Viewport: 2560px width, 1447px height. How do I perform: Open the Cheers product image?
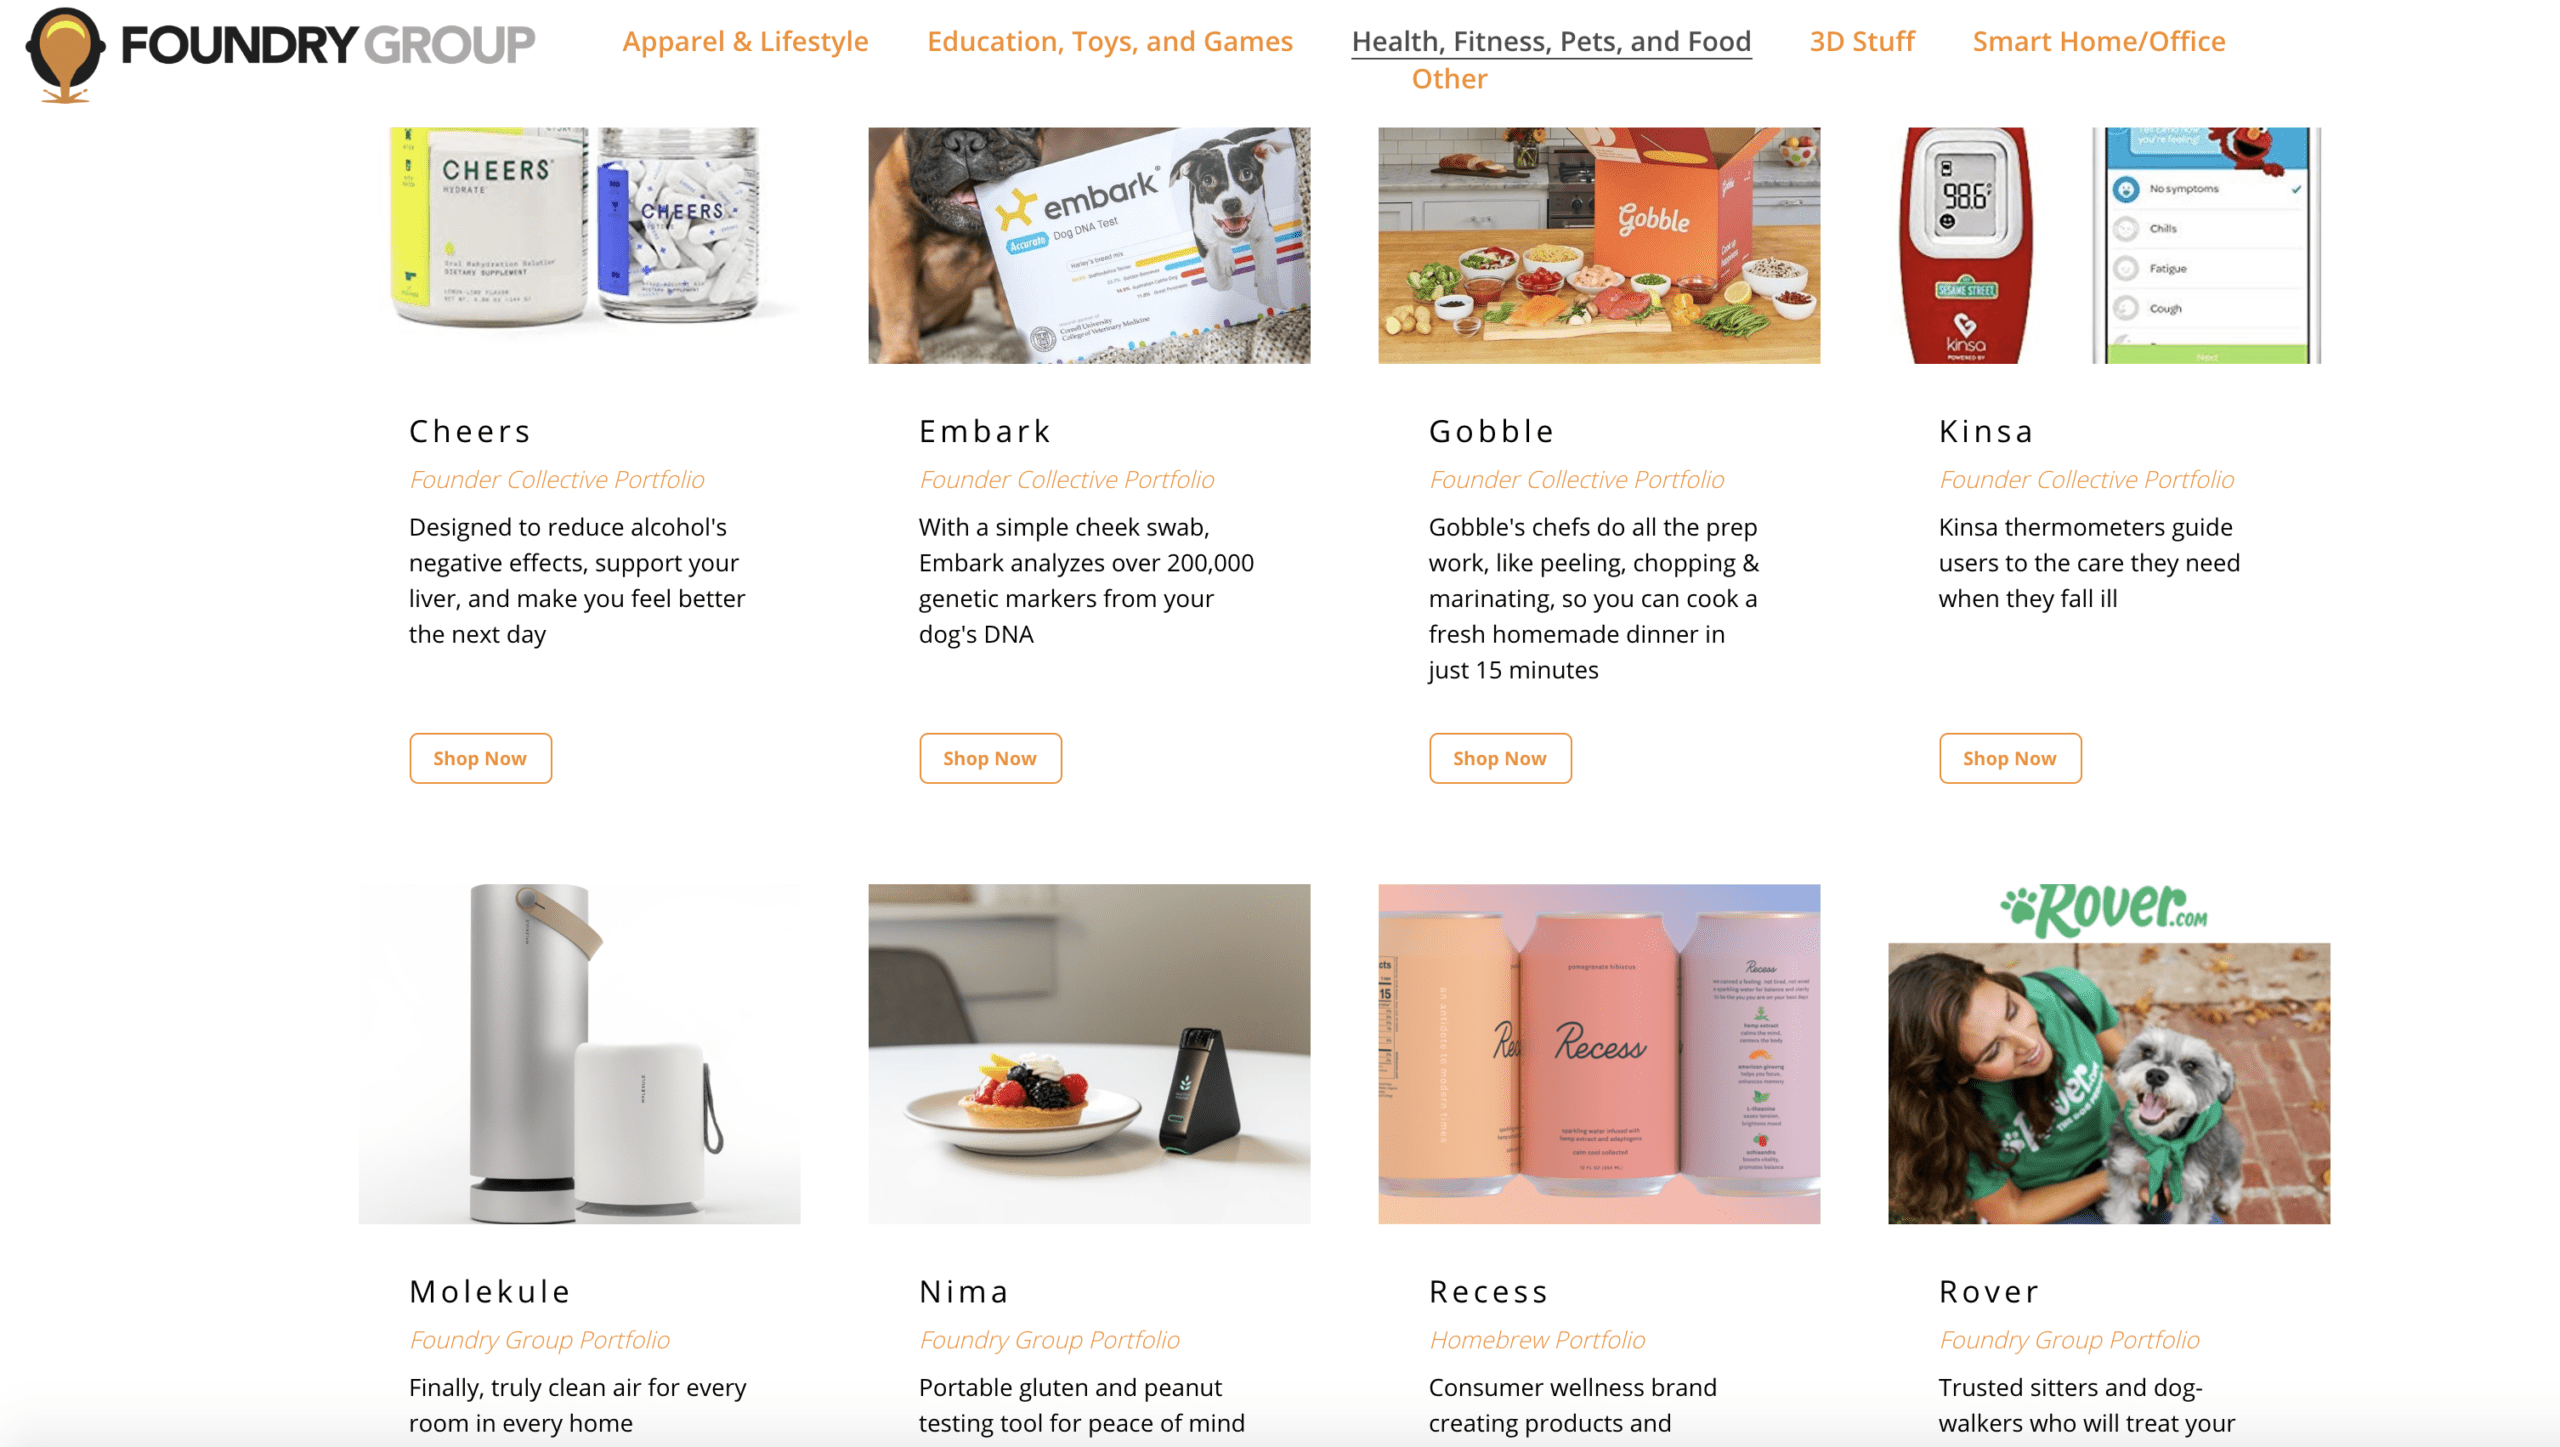pos(579,245)
